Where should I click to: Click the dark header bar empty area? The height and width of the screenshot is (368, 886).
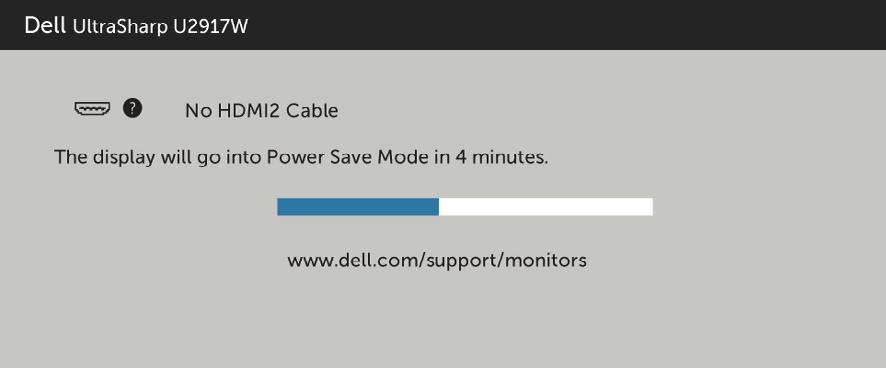pyautogui.click(x=565, y=25)
